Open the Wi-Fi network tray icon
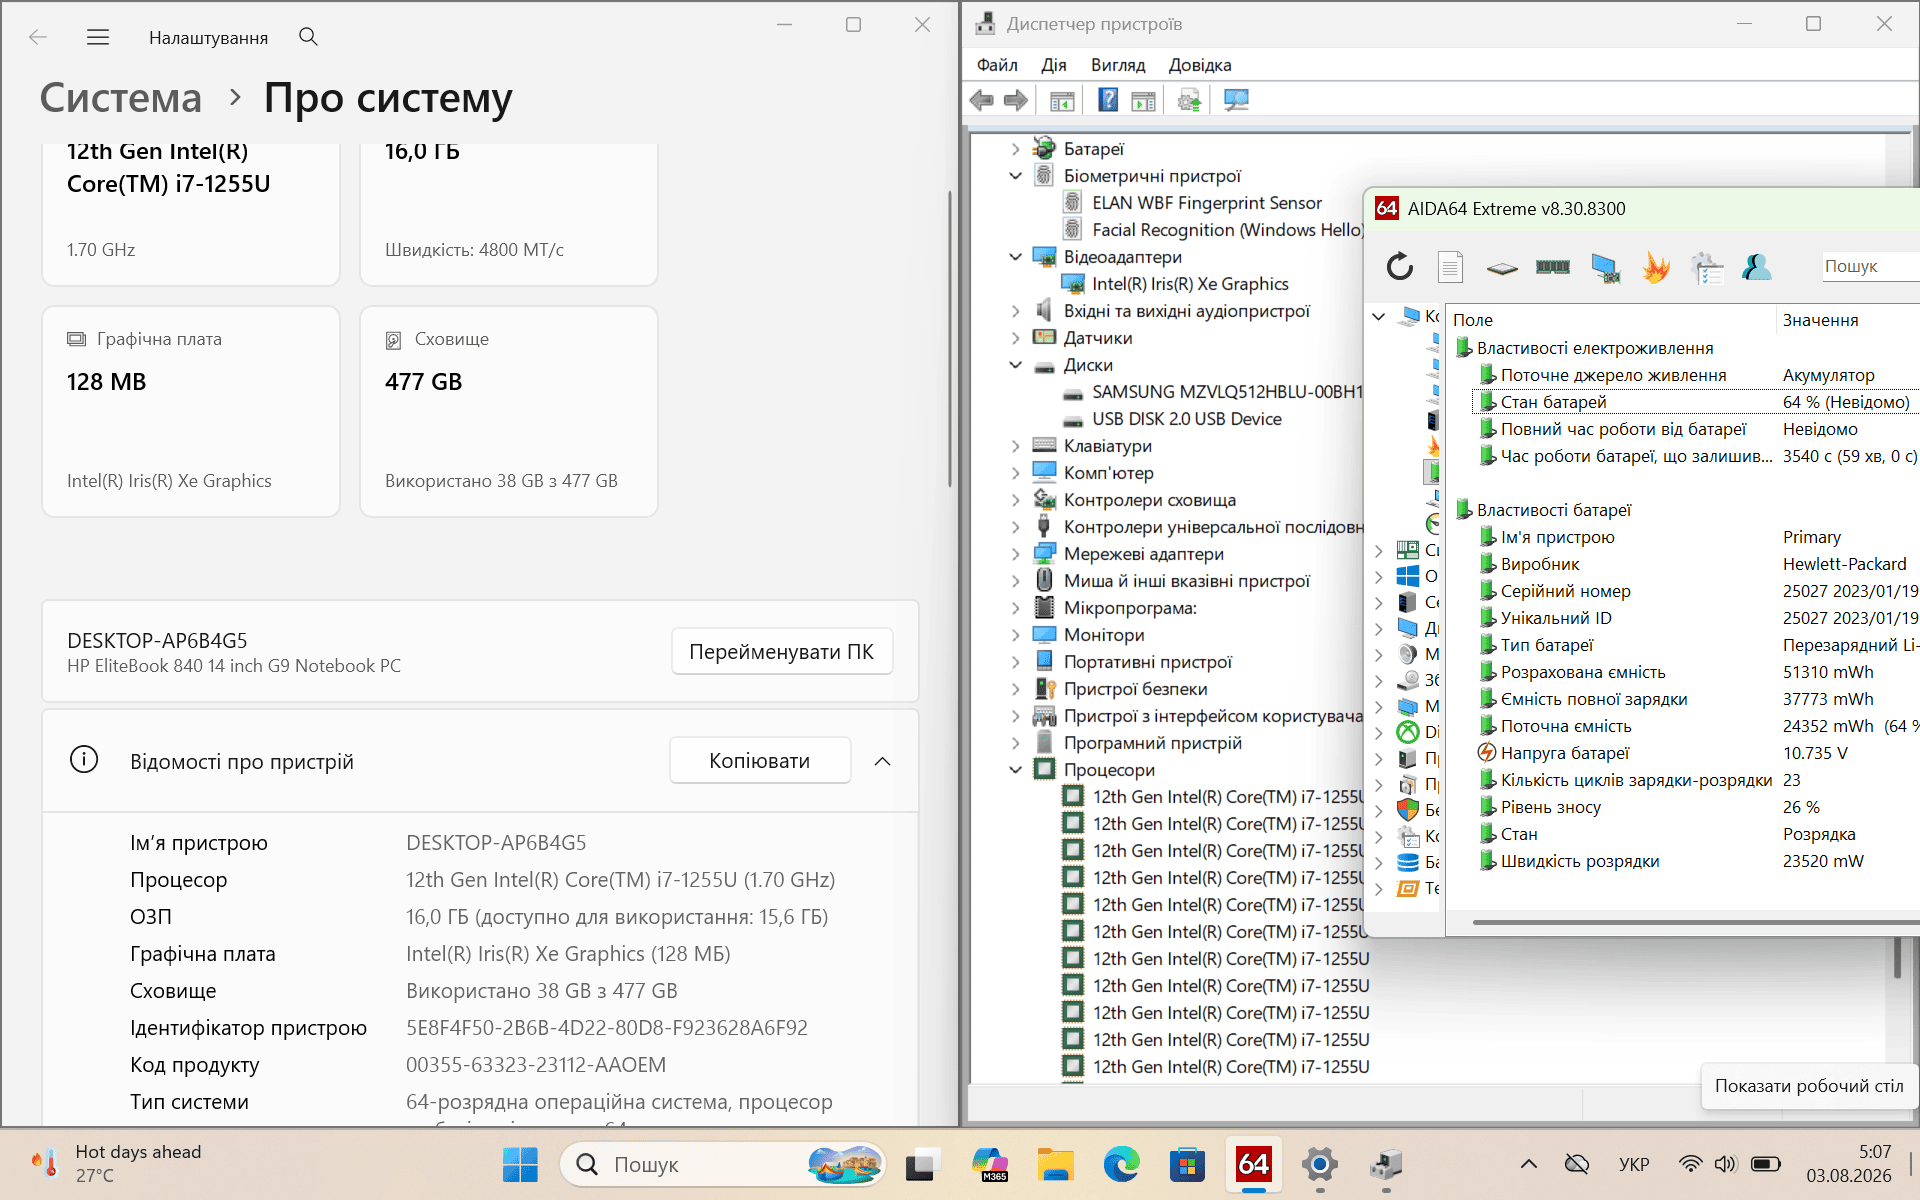Image resolution: width=1920 pixels, height=1200 pixels. pos(1690,1164)
